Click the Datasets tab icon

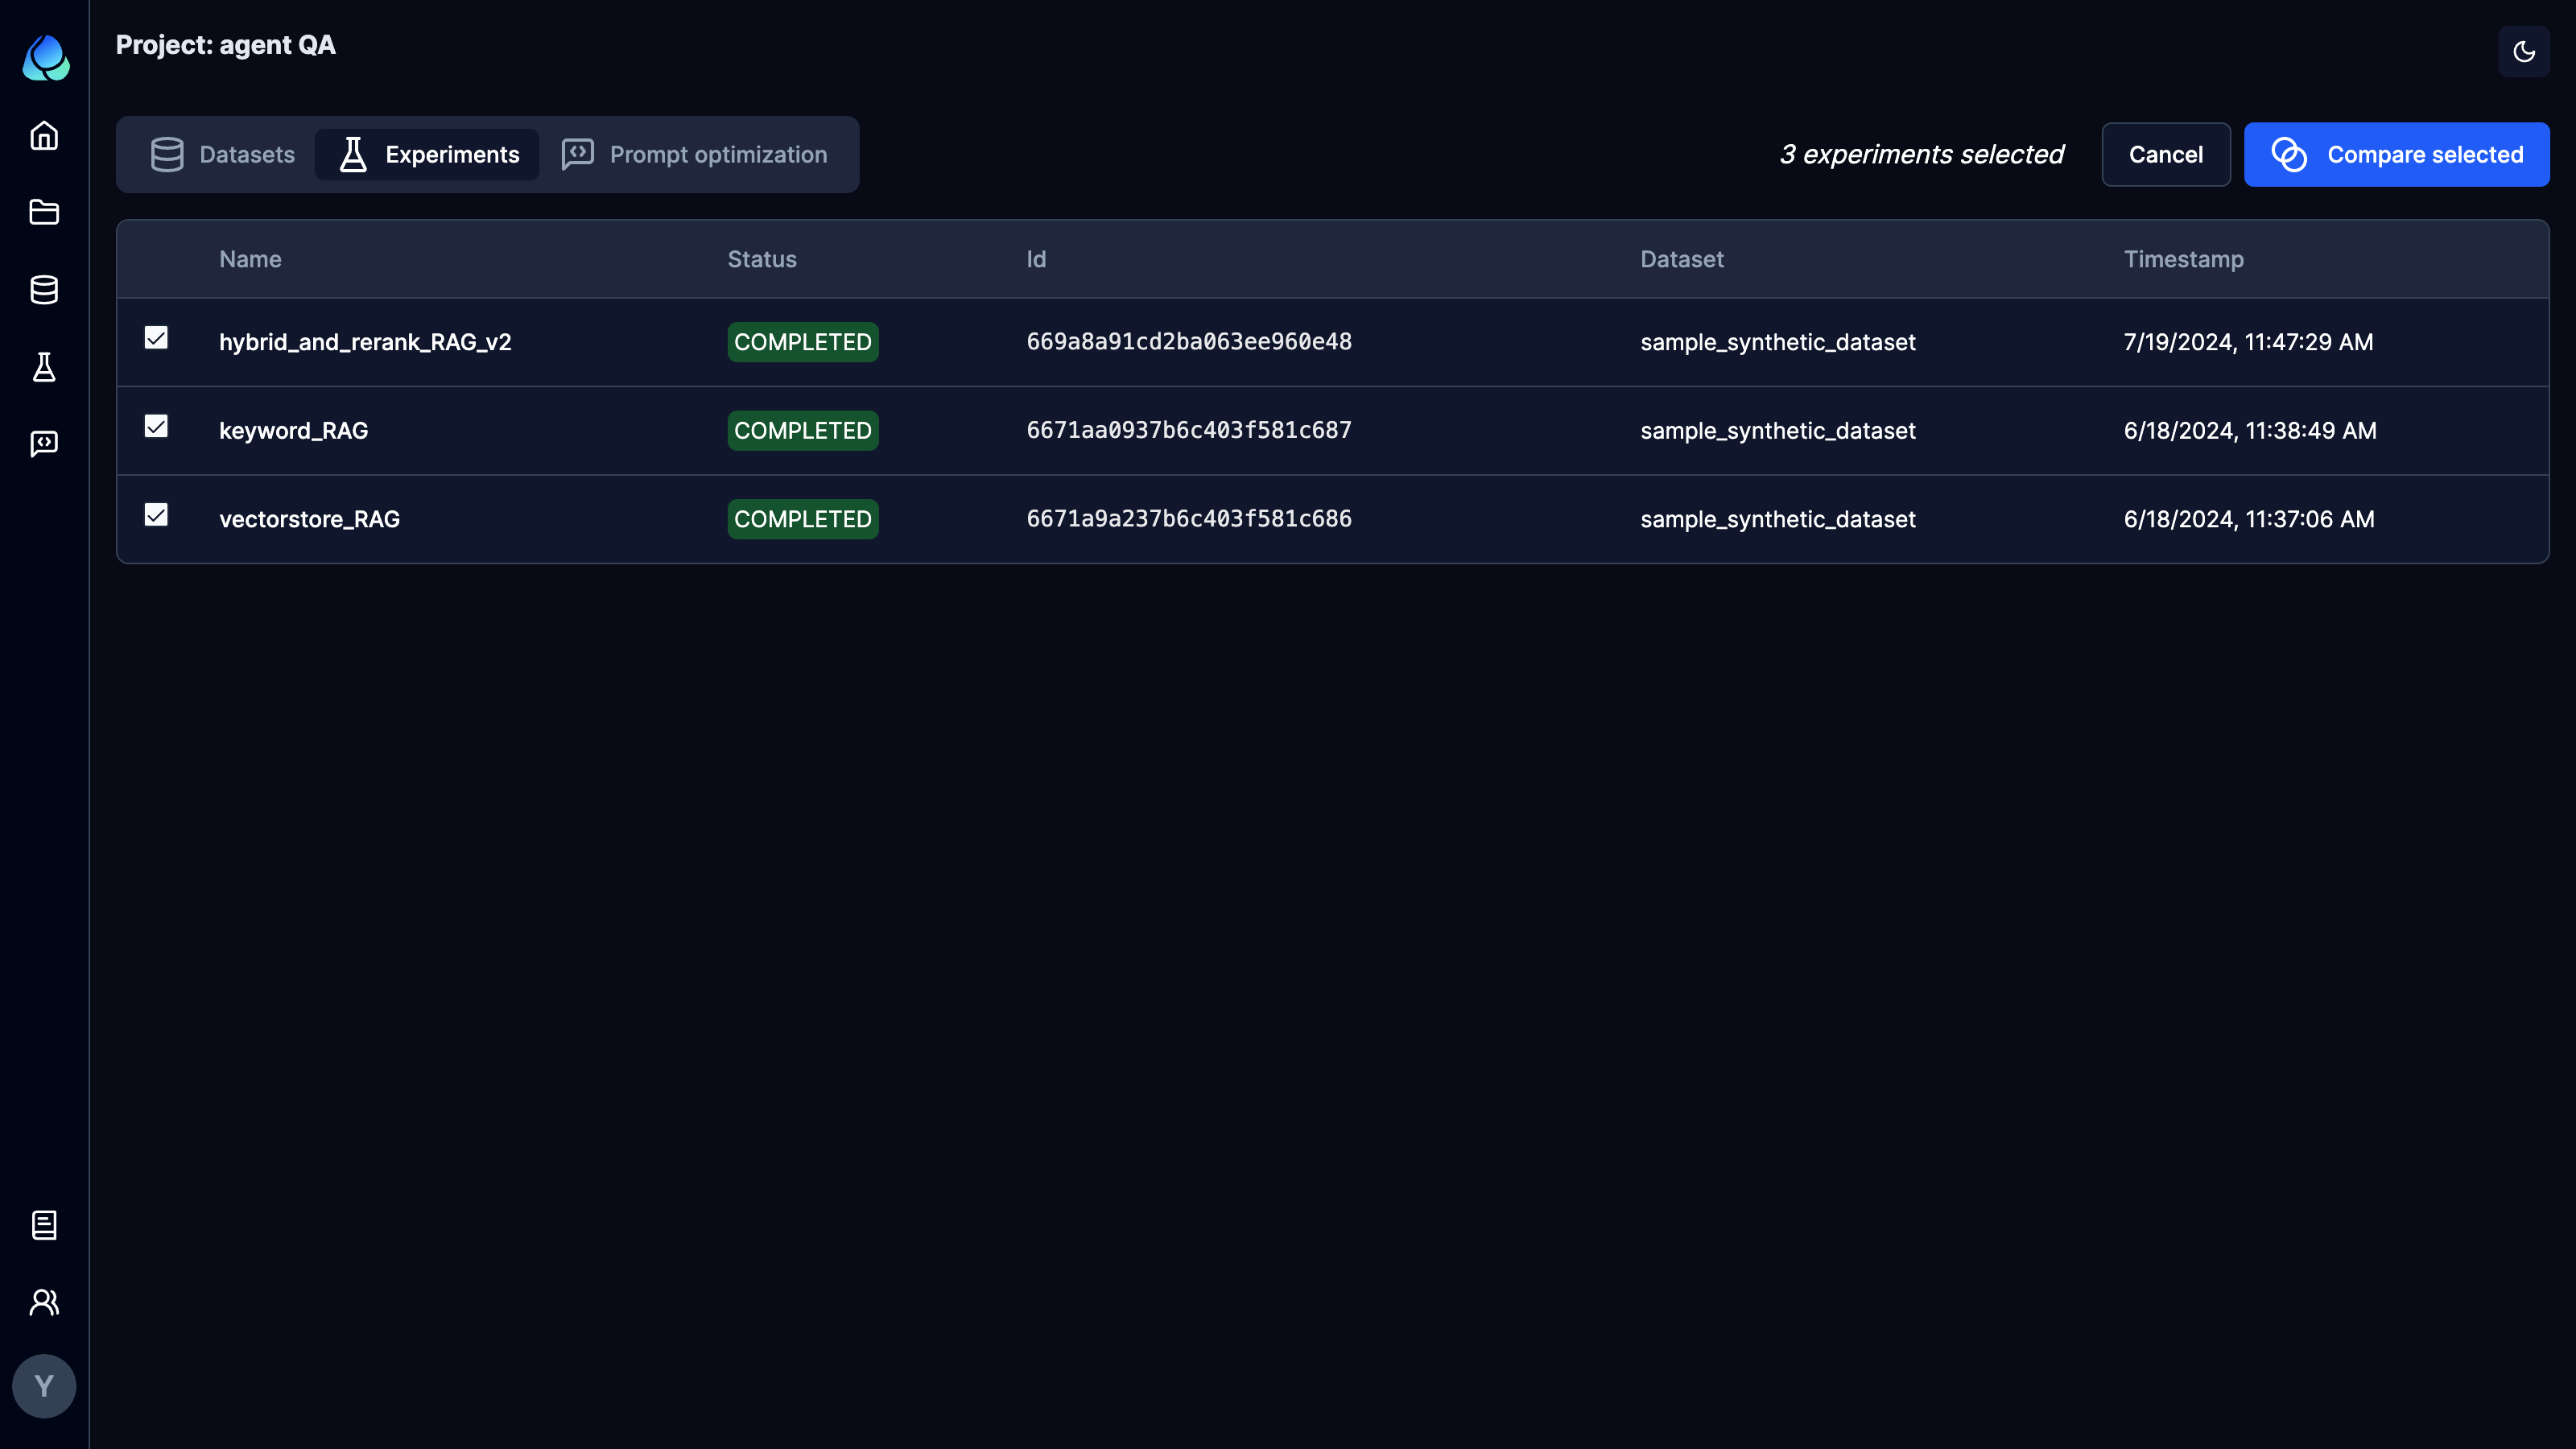click(167, 154)
